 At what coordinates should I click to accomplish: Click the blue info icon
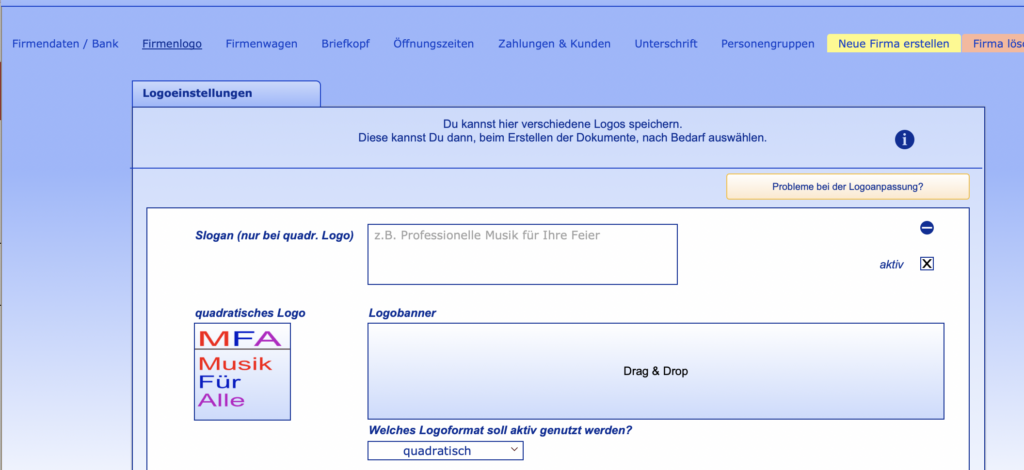904,139
